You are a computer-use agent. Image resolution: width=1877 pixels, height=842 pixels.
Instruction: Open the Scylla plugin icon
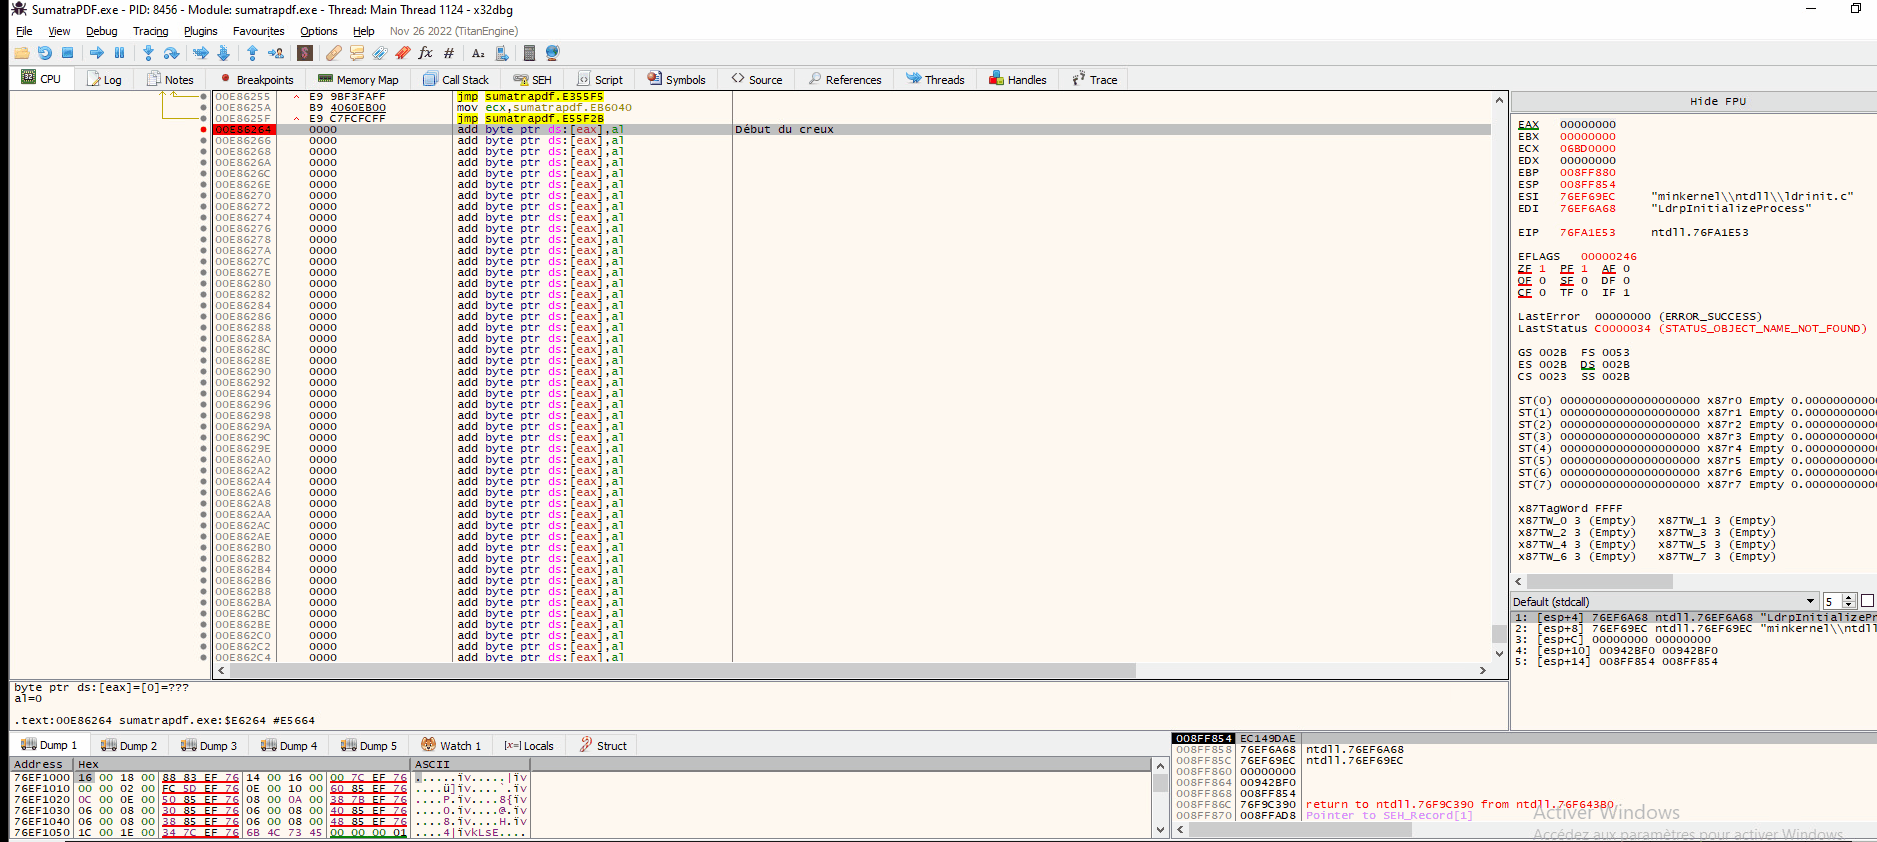pos(305,53)
